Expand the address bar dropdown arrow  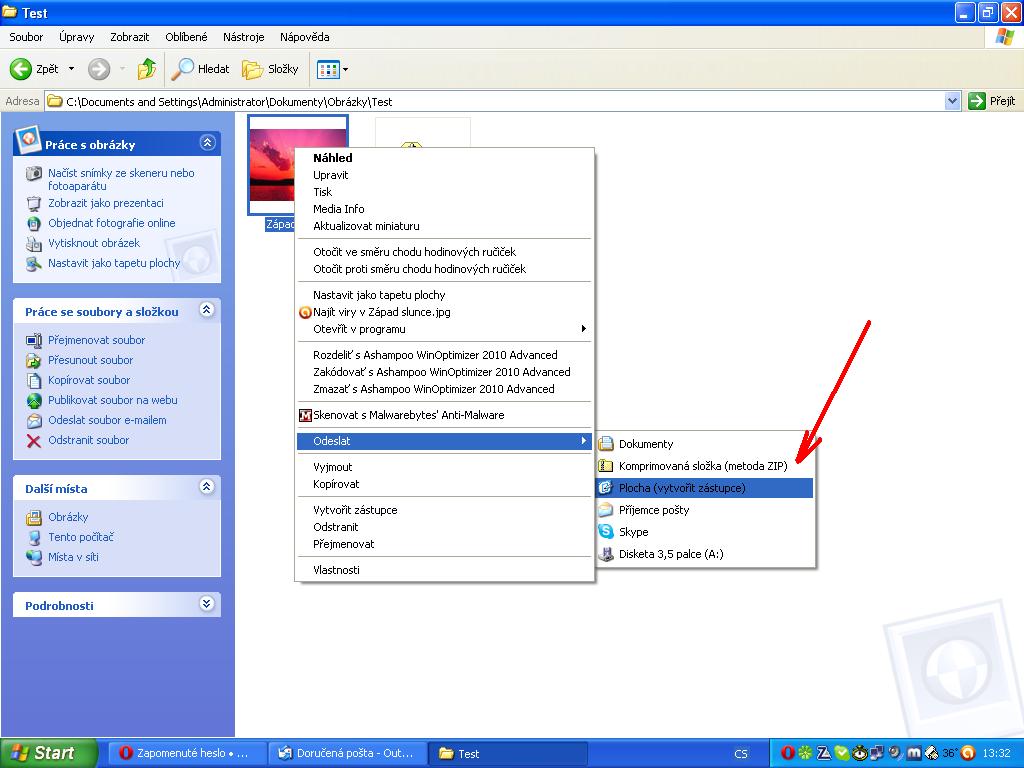(x=952, y=101)
